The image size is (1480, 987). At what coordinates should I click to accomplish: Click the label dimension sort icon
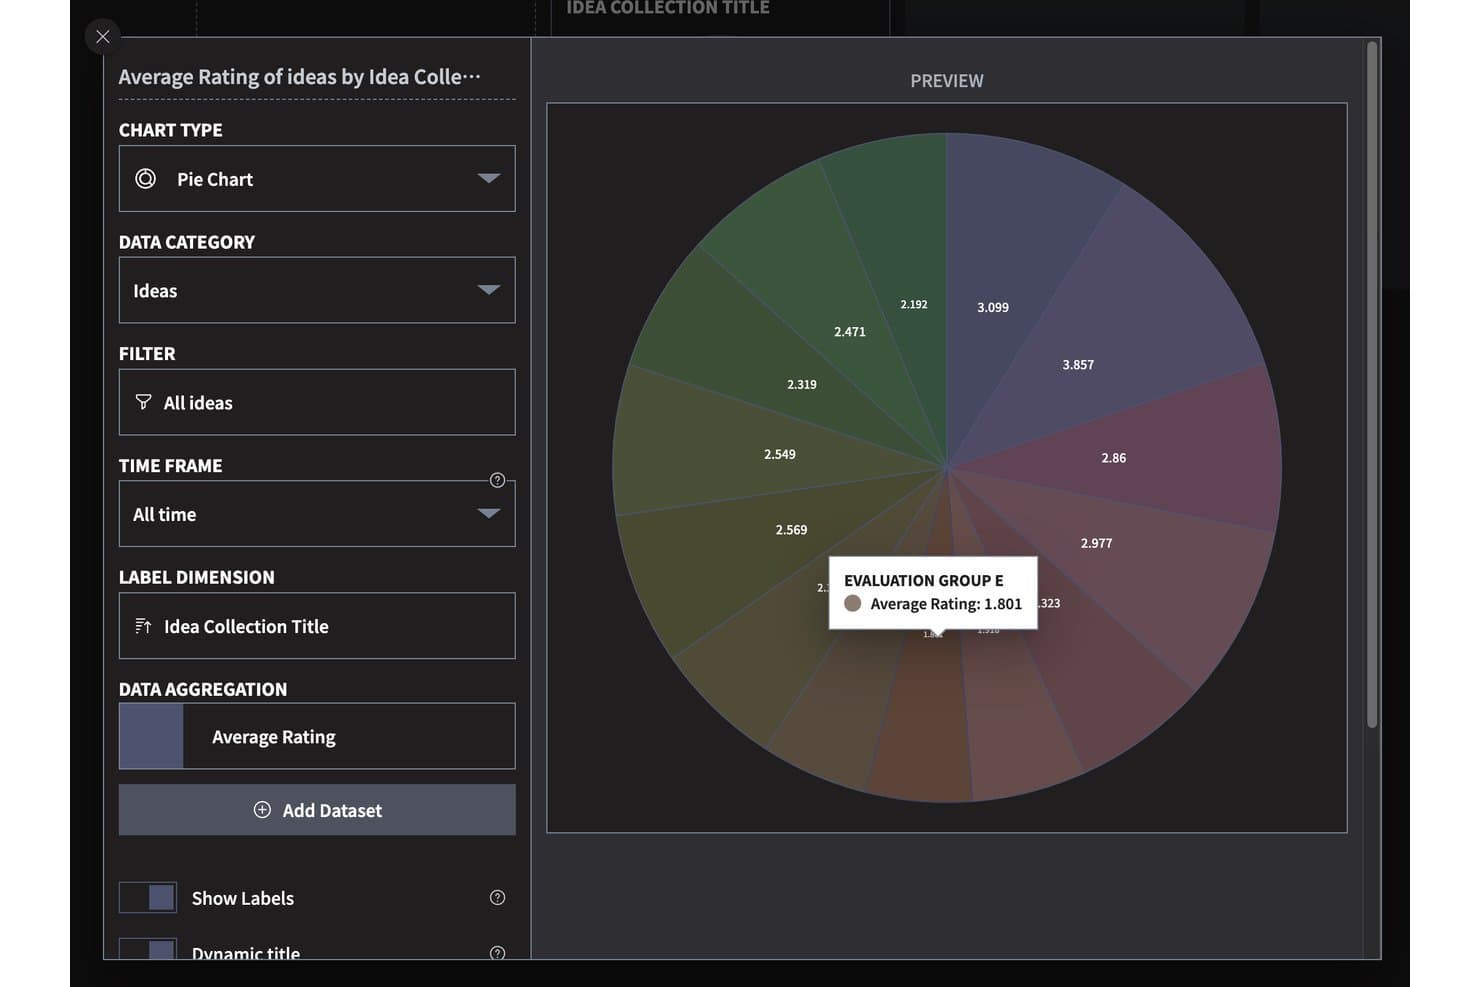click(x=143, y=626)
